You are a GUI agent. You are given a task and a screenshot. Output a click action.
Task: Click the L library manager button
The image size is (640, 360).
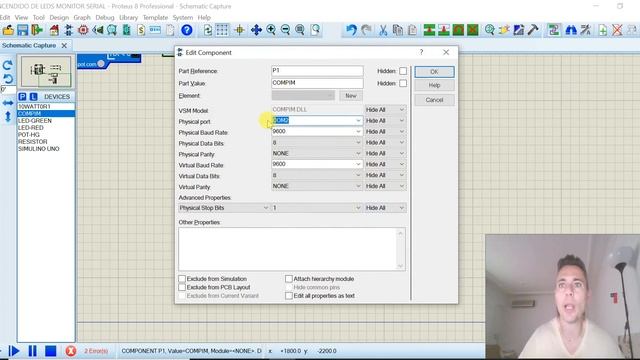click(x=33, y=97)
